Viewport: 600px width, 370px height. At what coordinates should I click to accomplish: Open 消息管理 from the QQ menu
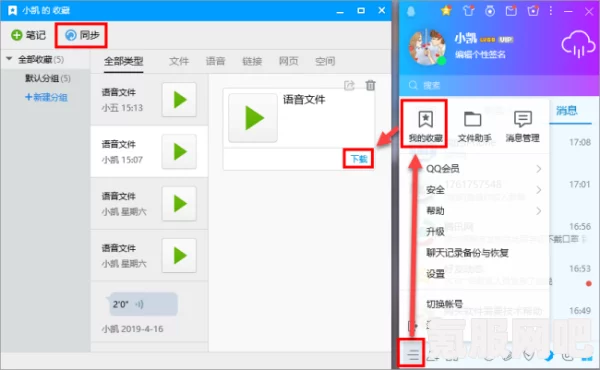(x=522, y=126)
